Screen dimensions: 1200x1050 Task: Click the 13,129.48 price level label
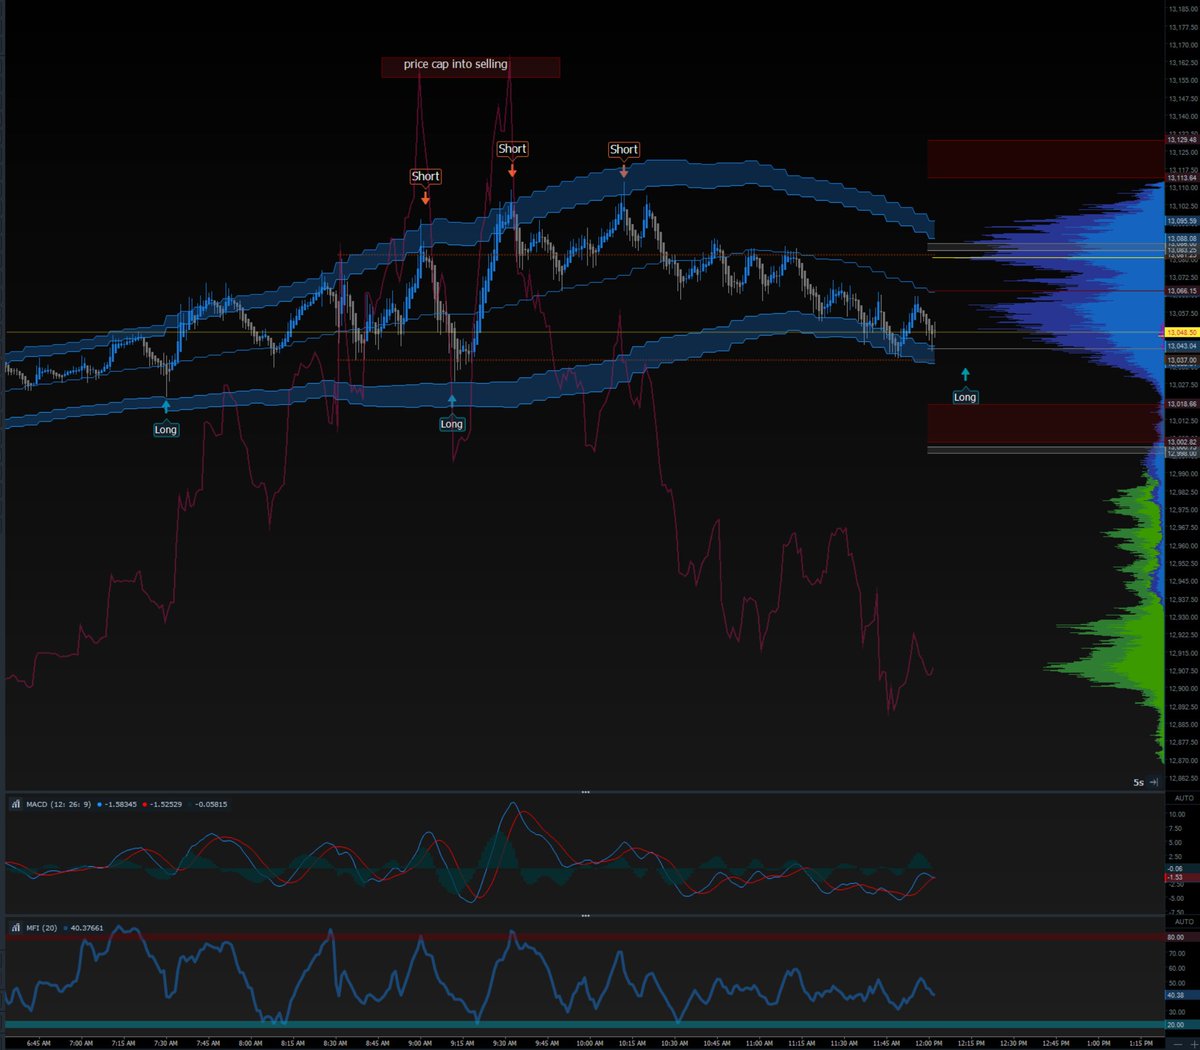click(x=1182, y=140)
